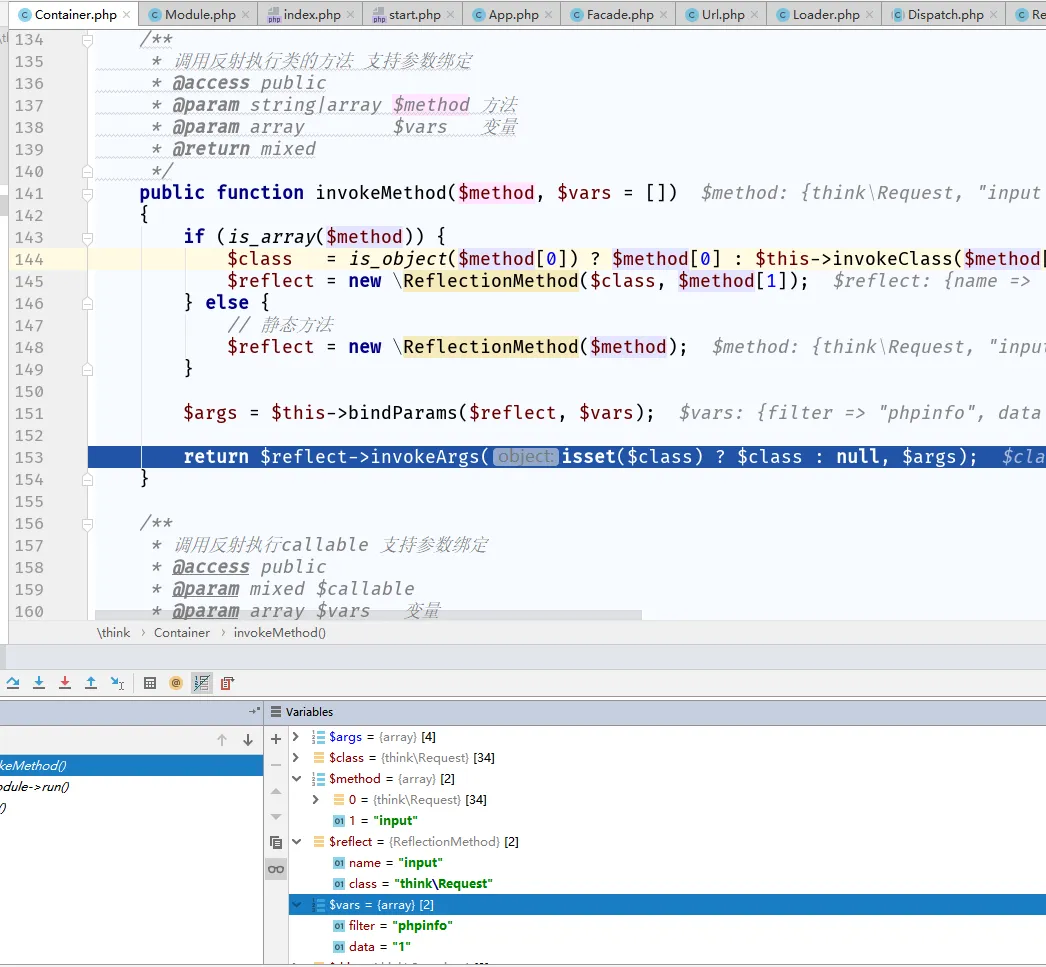Toggle the sort values alphabetically button

[202, 683]
